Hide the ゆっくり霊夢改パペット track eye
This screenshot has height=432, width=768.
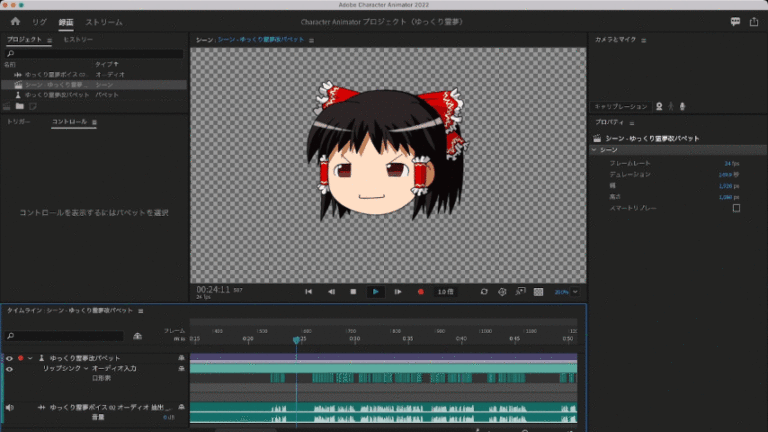pyautogui.click(x=9, y=358)
